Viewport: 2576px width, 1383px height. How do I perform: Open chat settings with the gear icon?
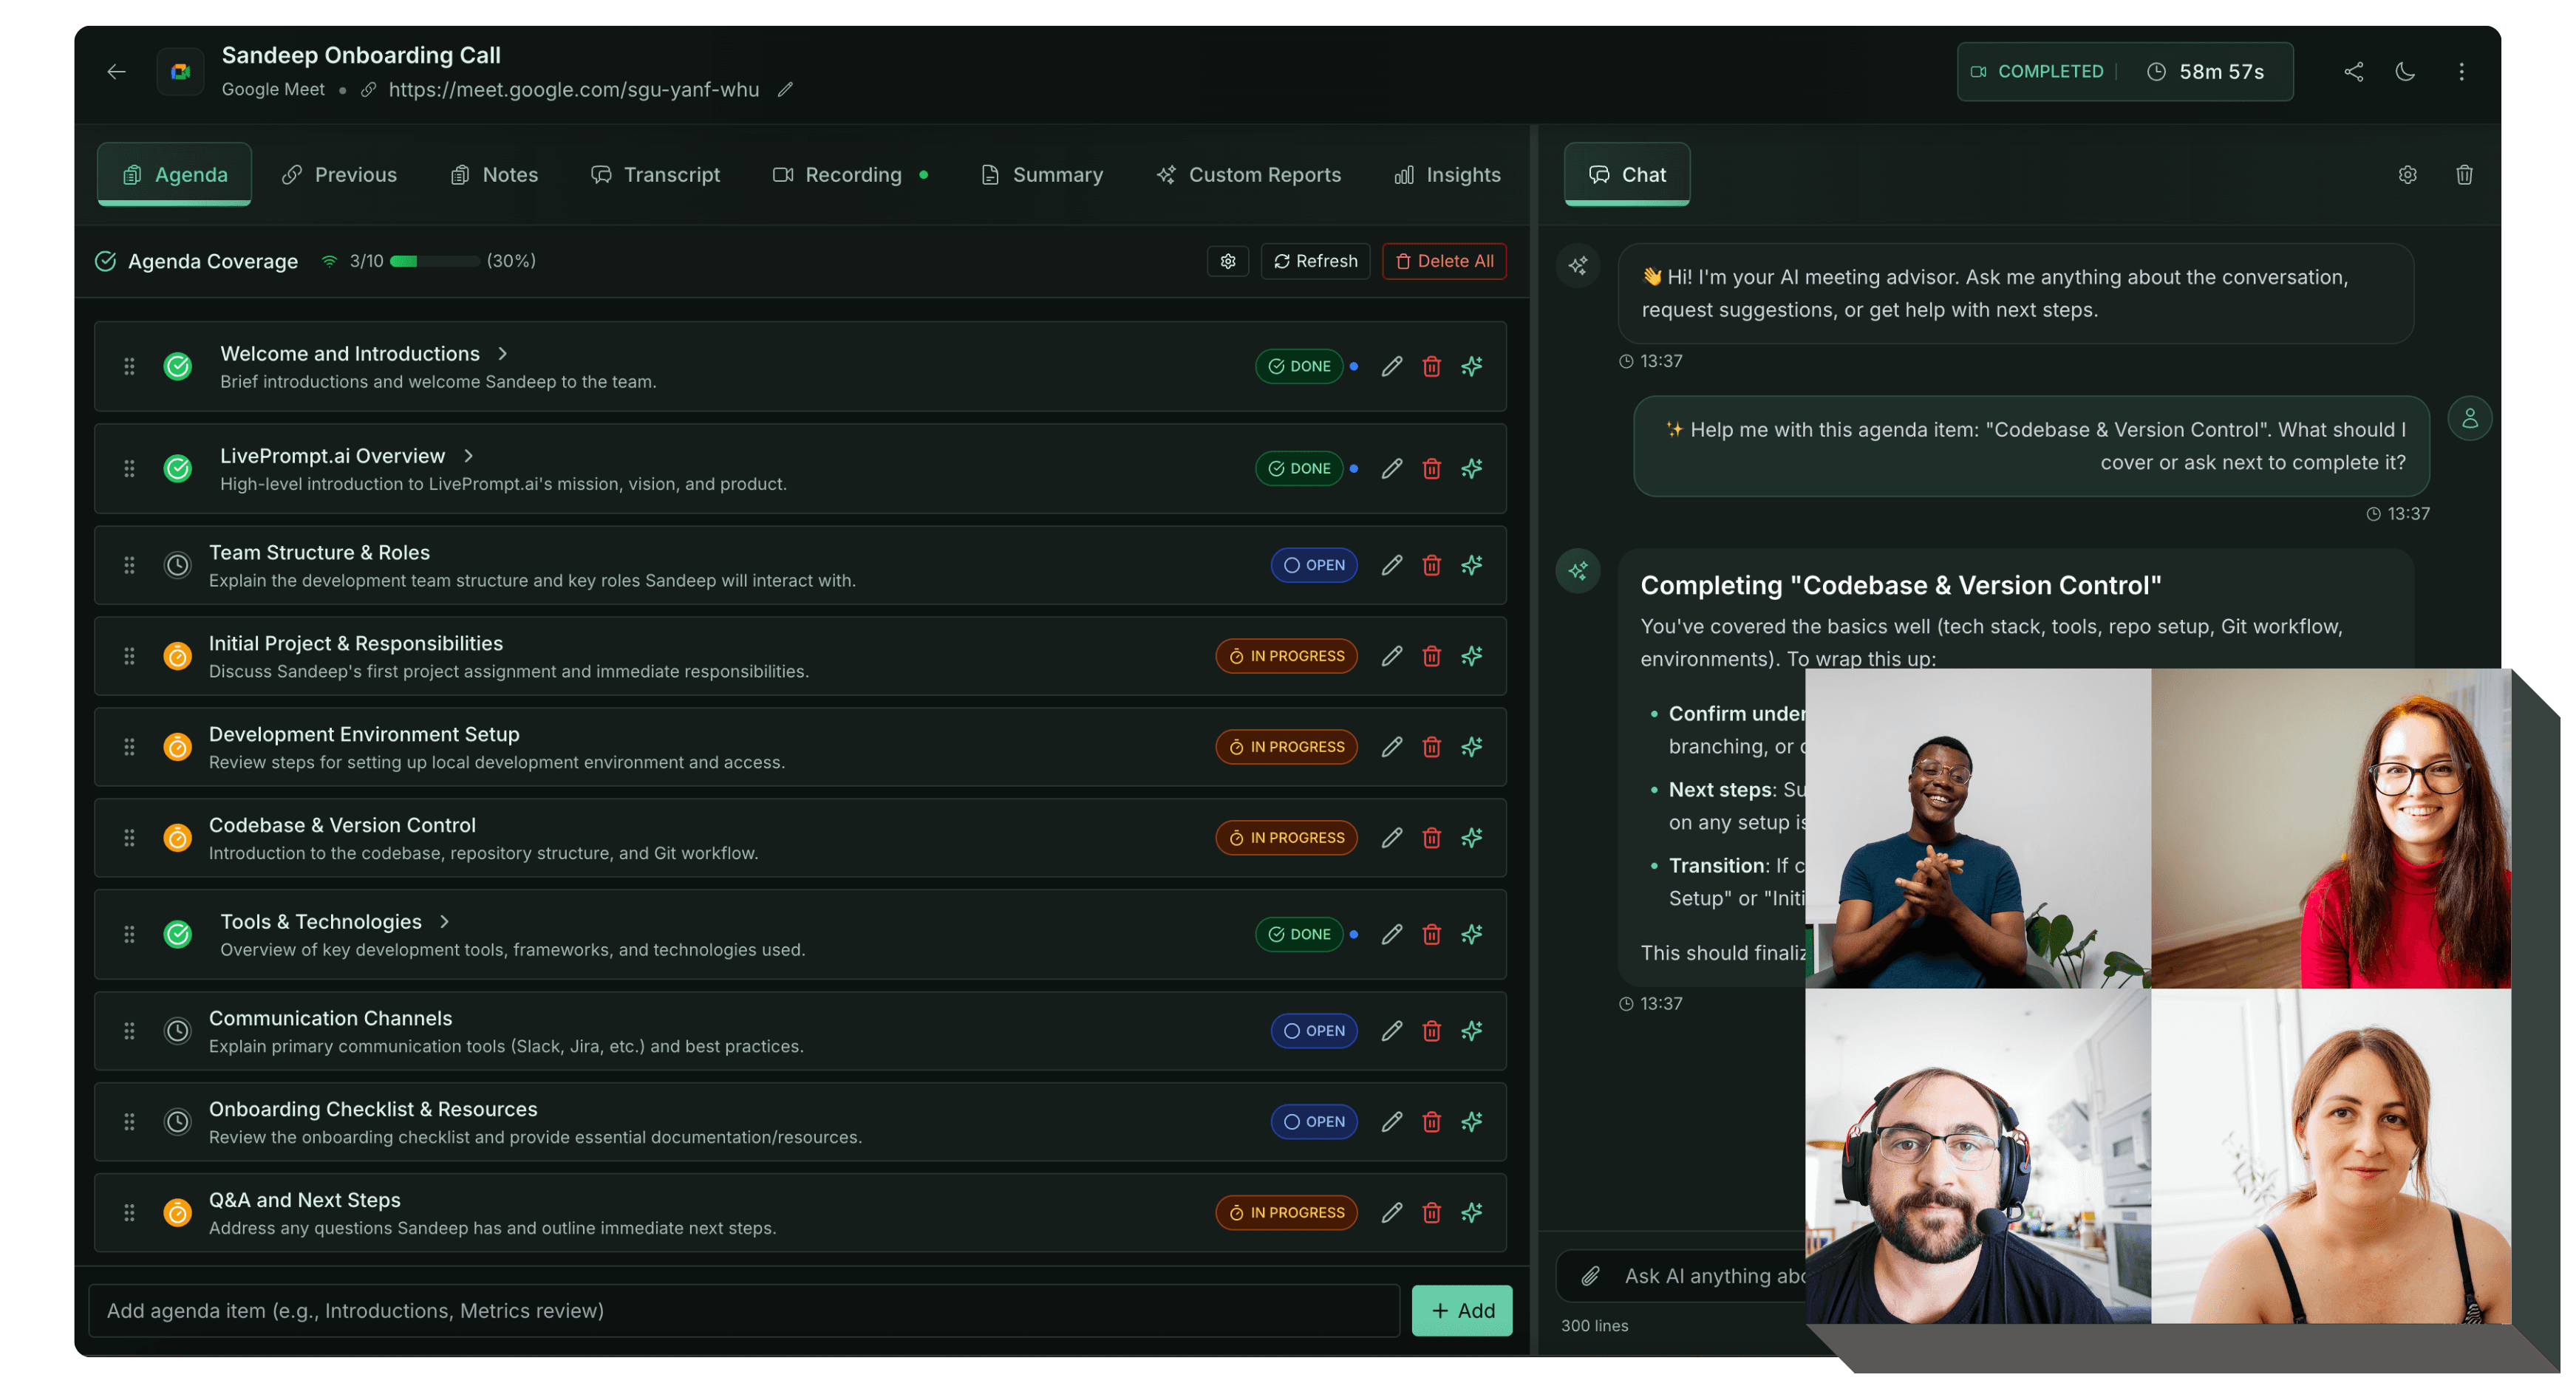pos(2407,174)
